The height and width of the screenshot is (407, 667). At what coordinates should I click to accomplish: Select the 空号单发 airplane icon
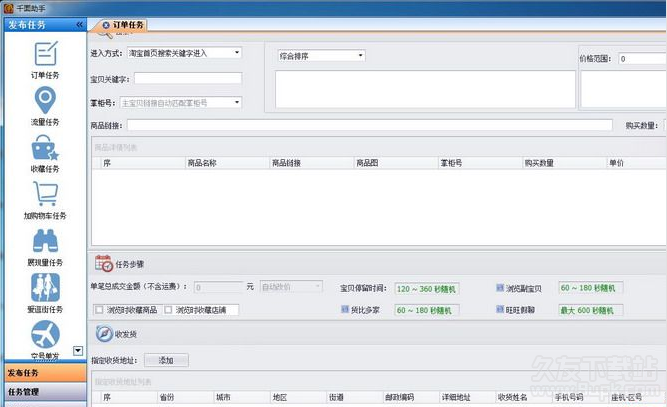(x=45, y=334)
